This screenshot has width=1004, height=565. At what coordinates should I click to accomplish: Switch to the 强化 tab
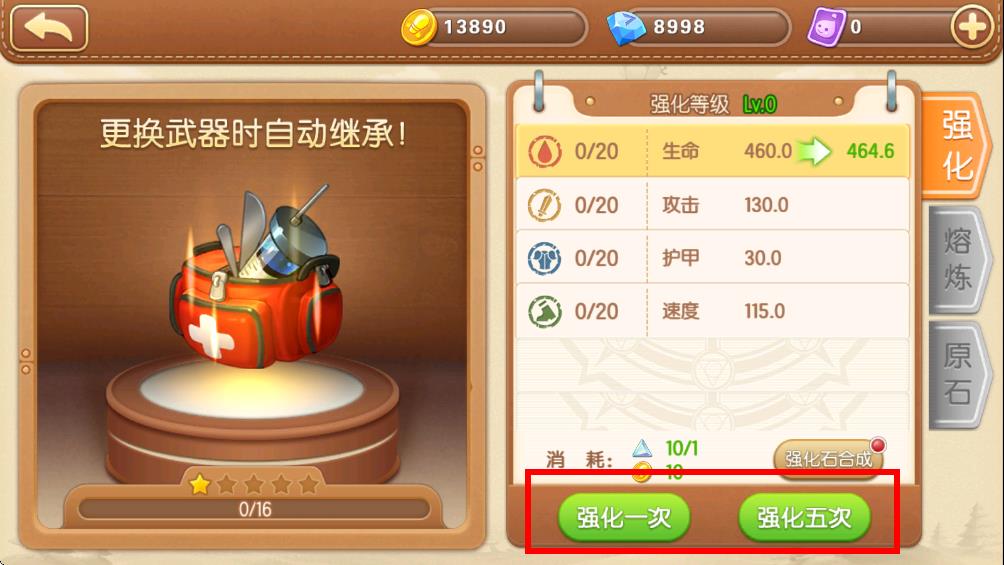coord(956,145)
